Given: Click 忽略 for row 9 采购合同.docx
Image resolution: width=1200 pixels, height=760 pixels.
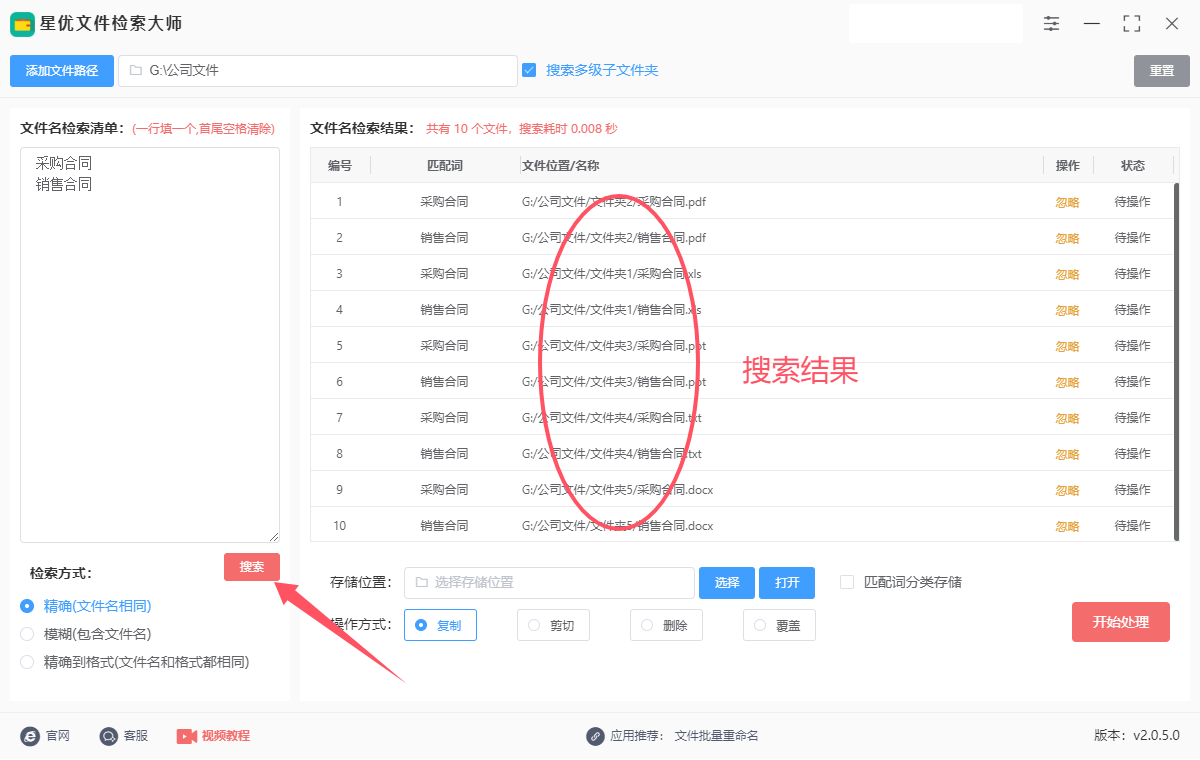Looking at the screenshot, I should 1067,490.
